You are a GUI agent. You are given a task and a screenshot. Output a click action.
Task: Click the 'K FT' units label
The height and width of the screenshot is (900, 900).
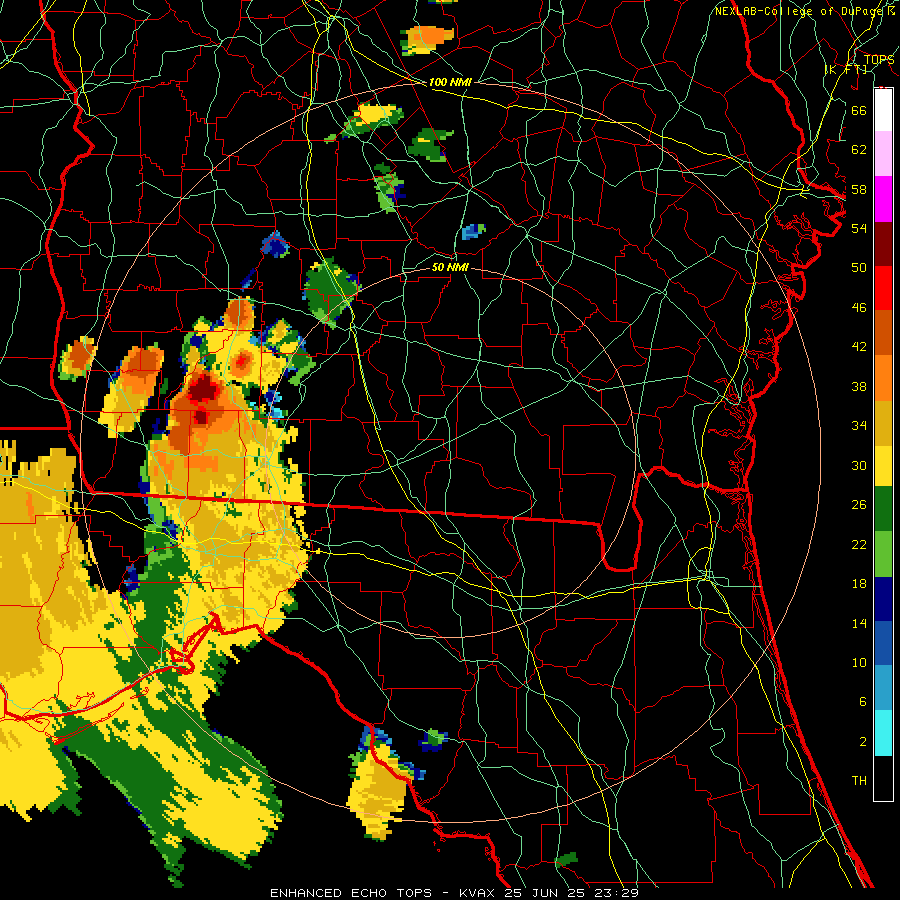point(845,70)
